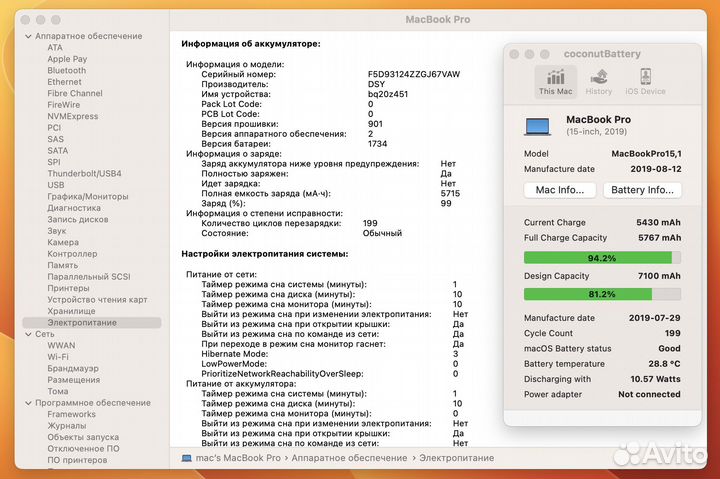Screen dimensions: 720x479
Task: Select Thunderbolt/USB4 in the sidebar
Action: click(x=84, y=174)
